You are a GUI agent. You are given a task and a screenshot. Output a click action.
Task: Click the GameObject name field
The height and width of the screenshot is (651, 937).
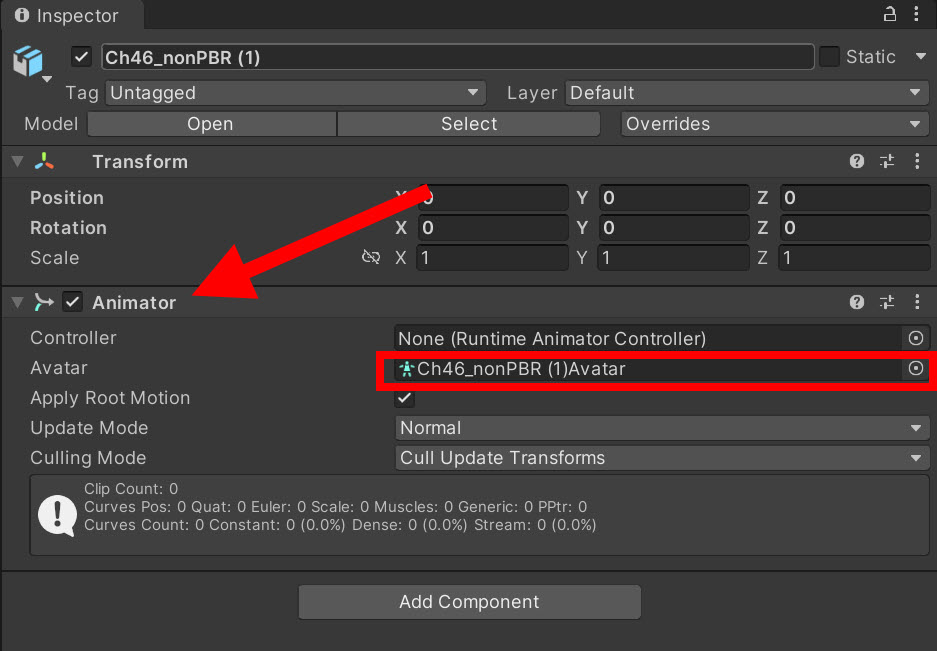[x=458, y=57]
